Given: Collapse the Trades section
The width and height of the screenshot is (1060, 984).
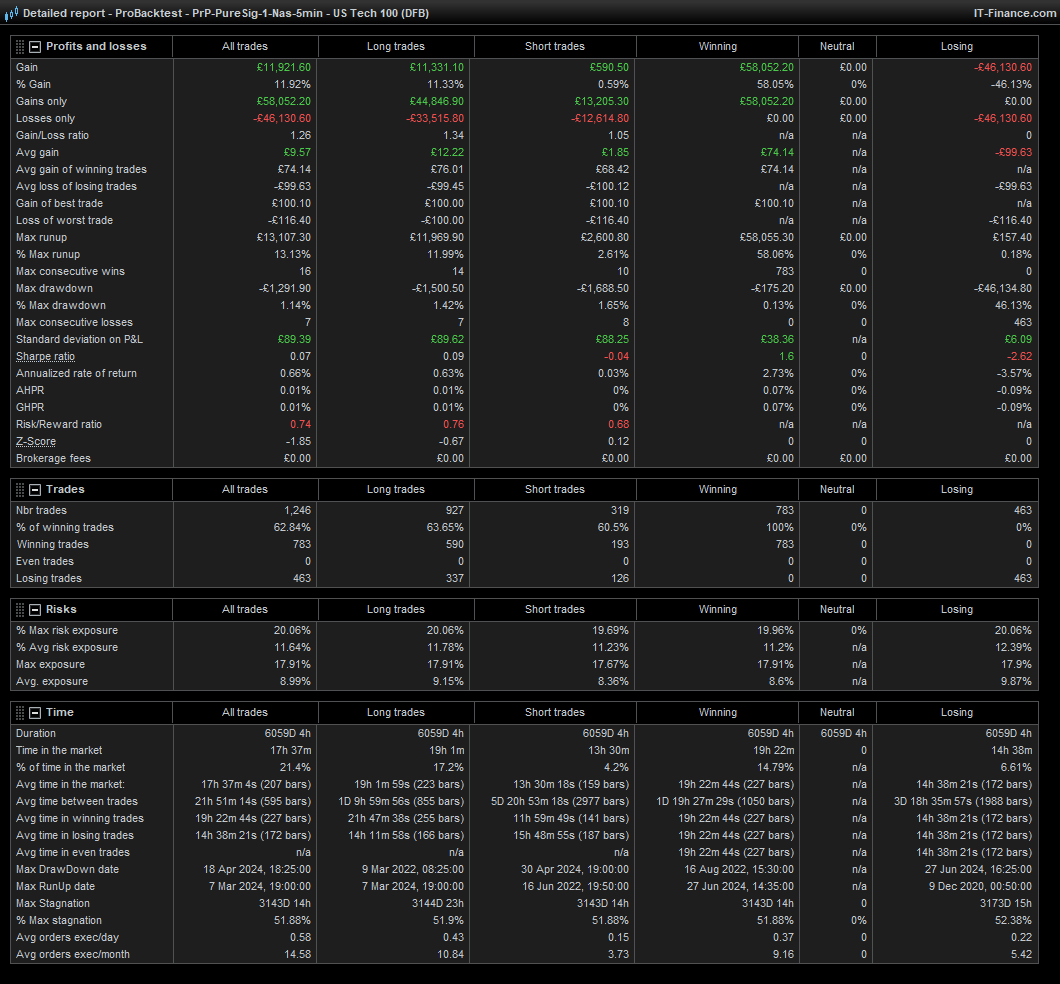Looking at the screenshot, I should click(35, 490).
